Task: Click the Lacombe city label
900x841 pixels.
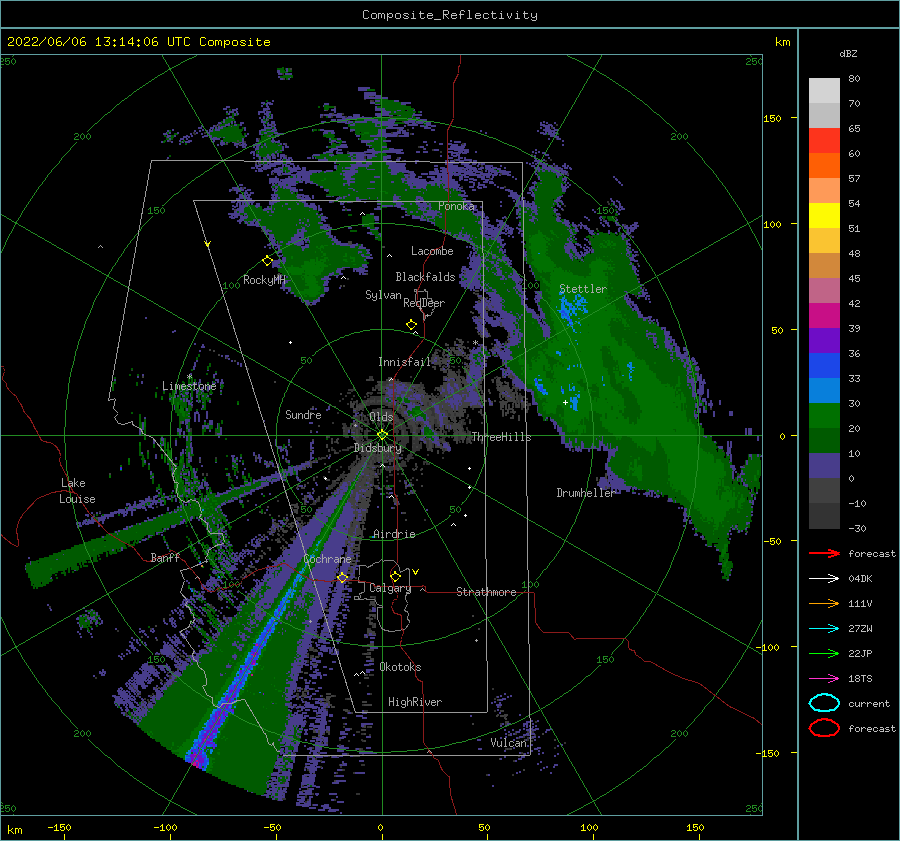Action: click(432, 251)
